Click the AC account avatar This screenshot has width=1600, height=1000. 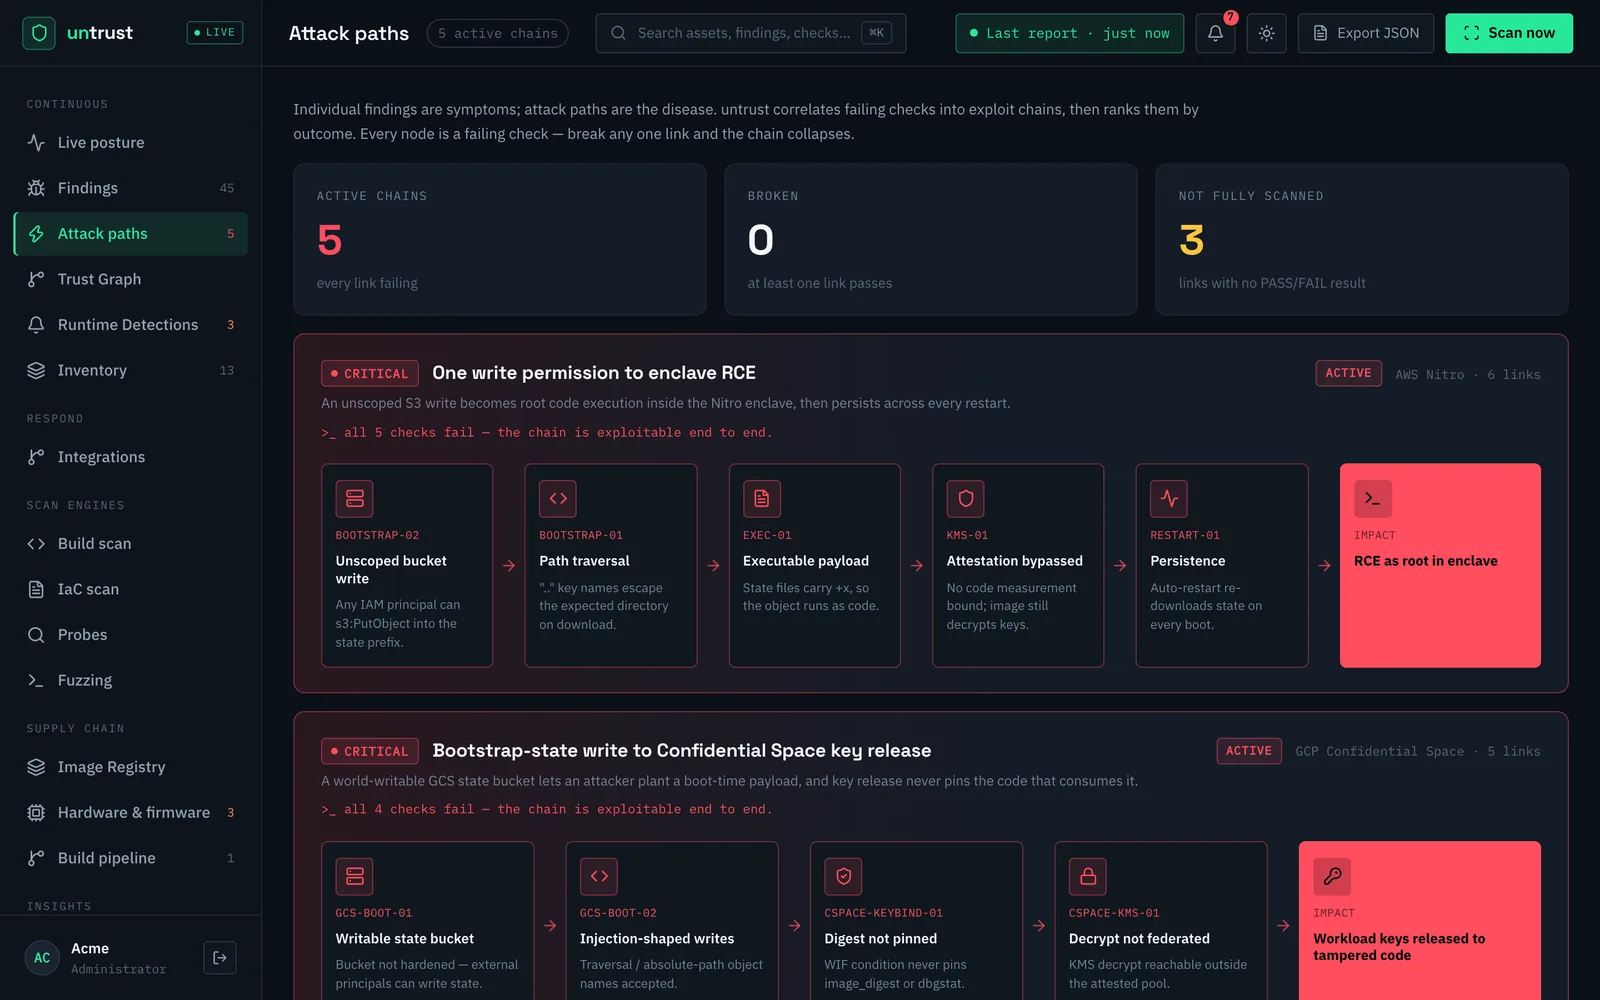coord(42,958)
